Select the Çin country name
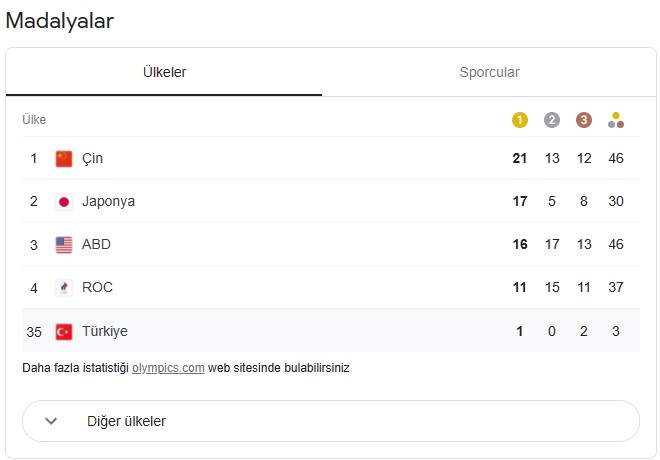Viewport: 660px width, 460px height. click(92, 159)
